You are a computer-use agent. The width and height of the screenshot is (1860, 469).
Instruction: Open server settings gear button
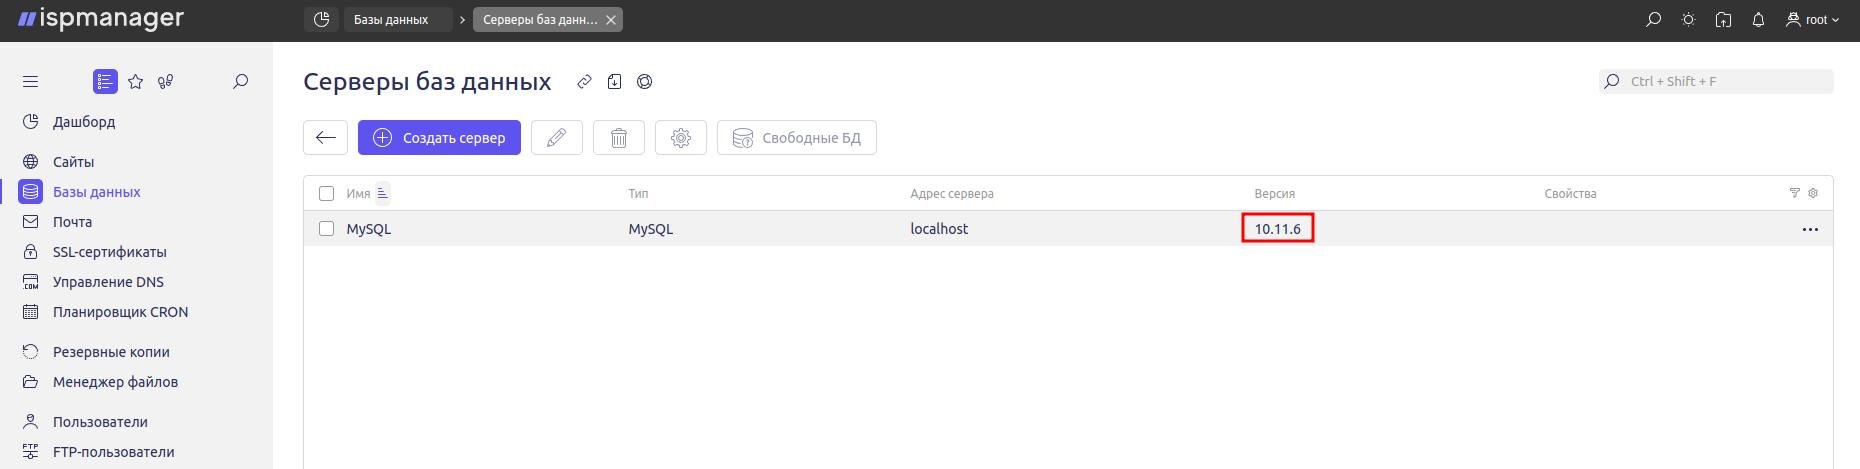681,138
